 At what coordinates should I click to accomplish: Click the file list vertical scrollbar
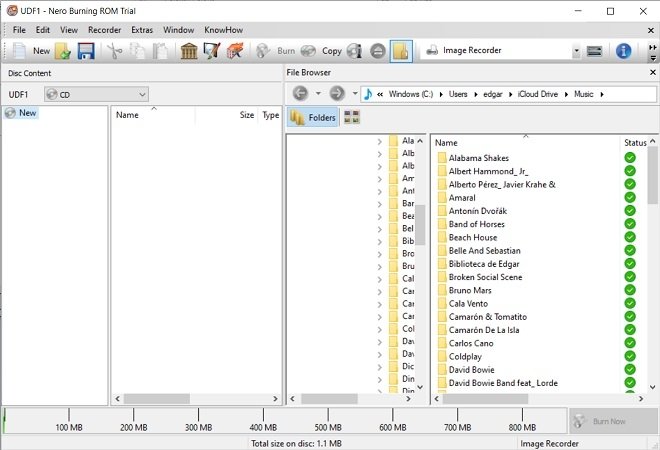point(652,176)
